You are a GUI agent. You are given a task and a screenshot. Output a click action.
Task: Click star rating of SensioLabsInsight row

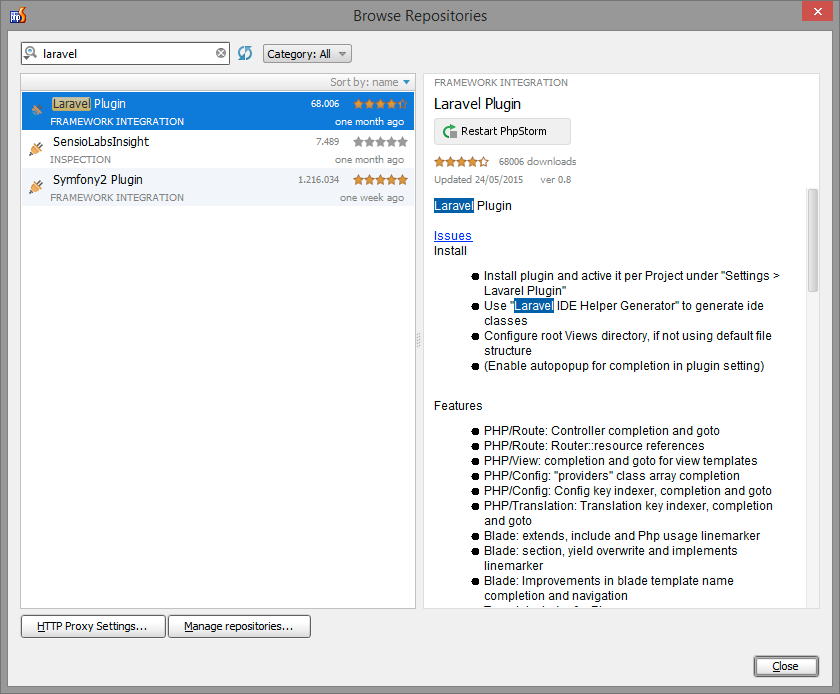pos(380,142)
